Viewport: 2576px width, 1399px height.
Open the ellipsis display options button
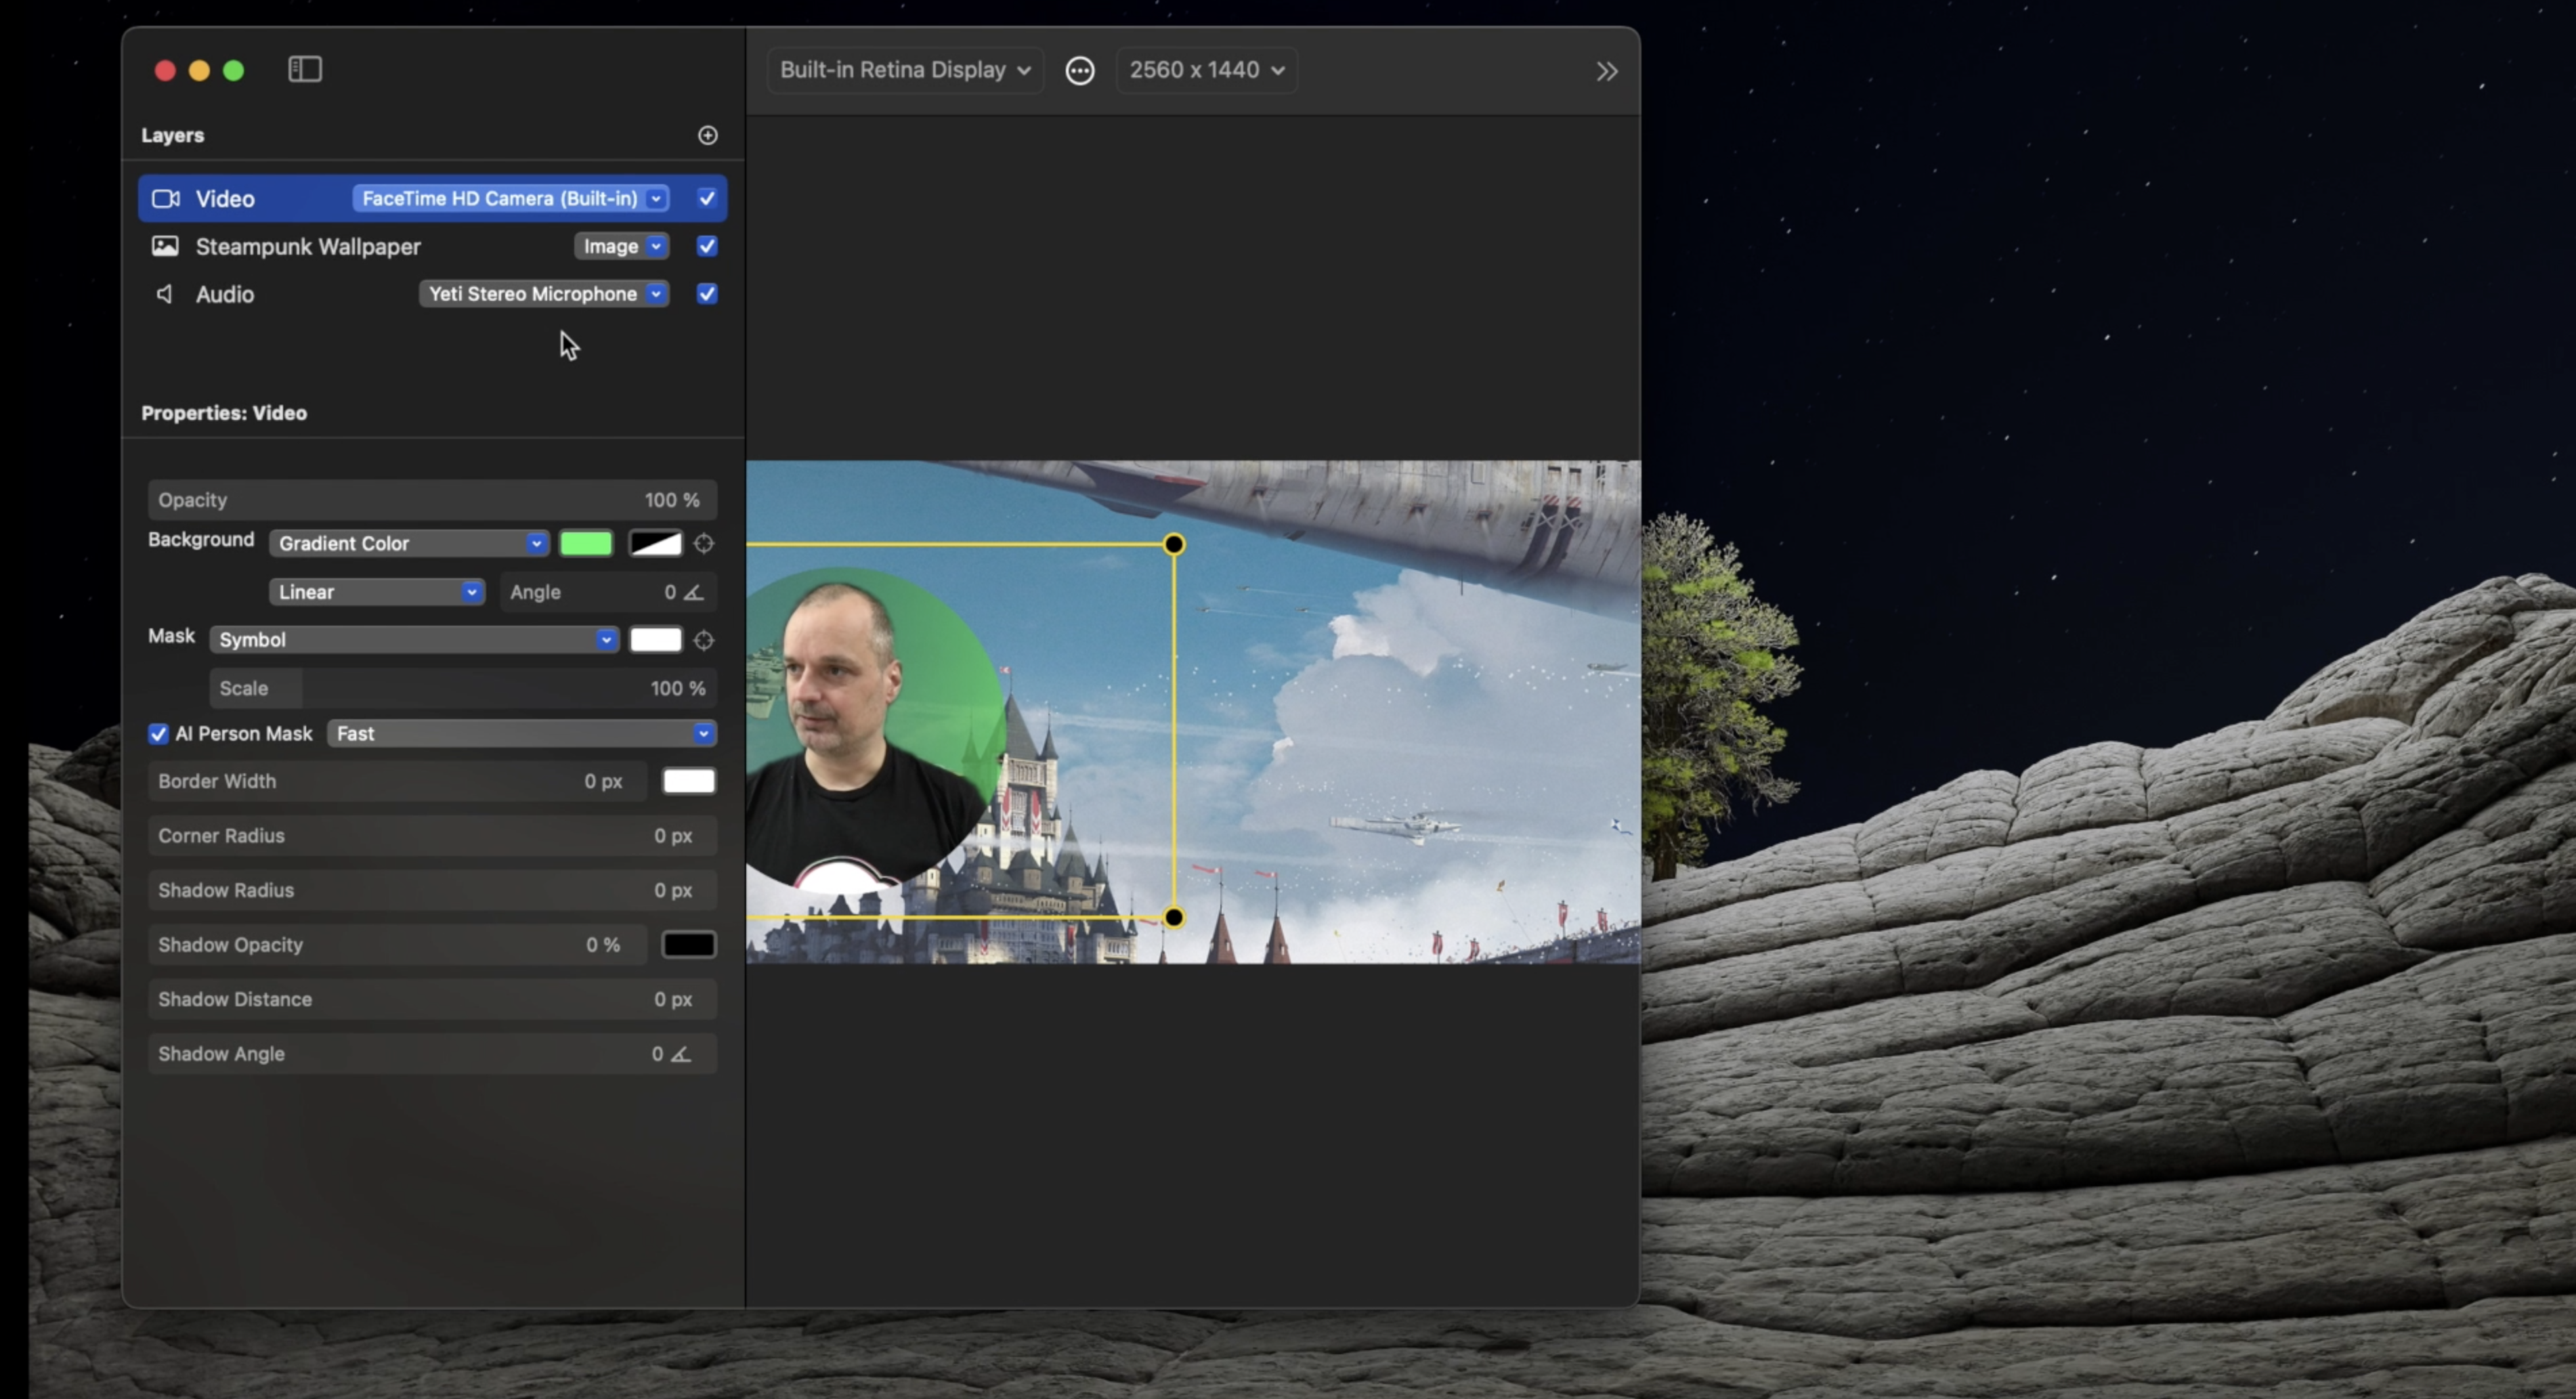click(x=1079, y=70)
